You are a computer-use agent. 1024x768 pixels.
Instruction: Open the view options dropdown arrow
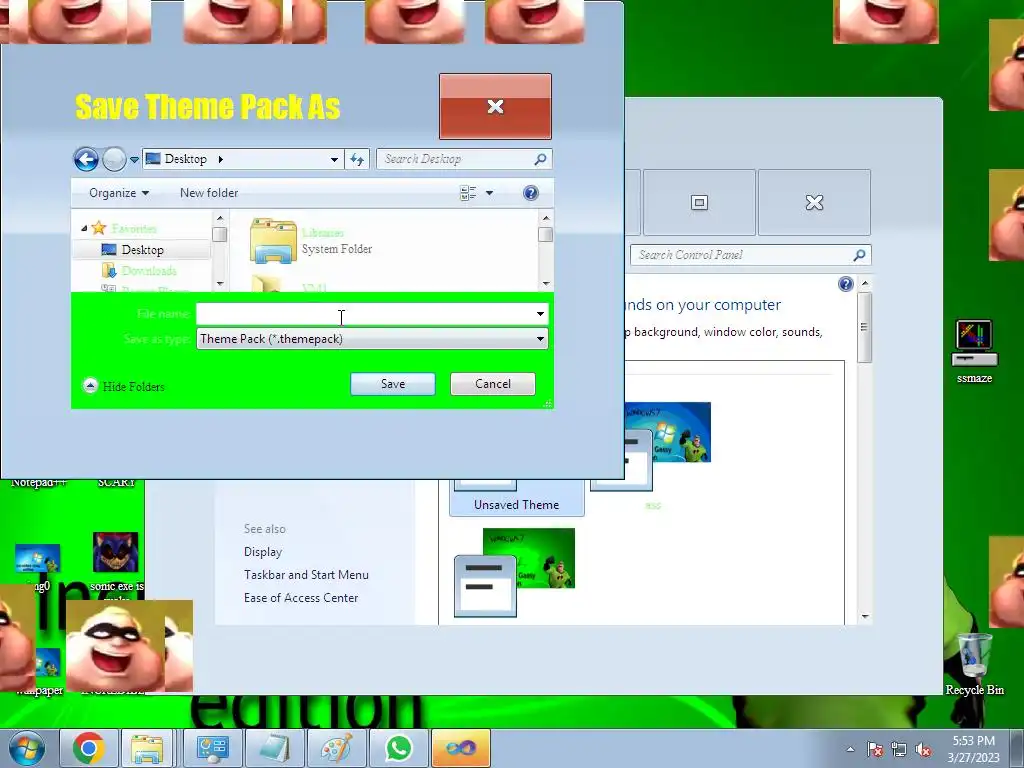click(x=489, y=193)
